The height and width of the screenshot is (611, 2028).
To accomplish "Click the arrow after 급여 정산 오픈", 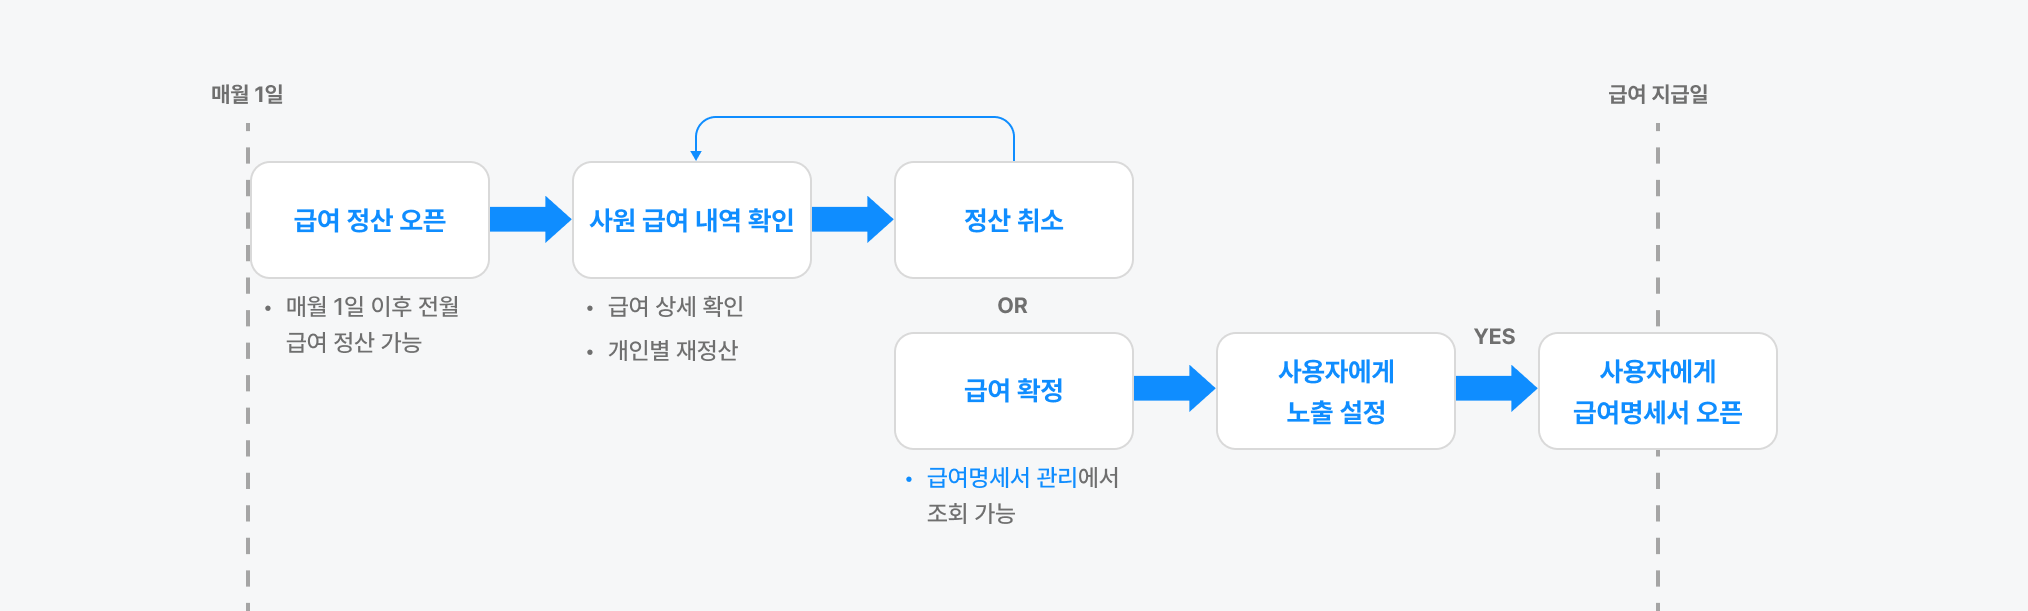I will (x=530, y=220).
